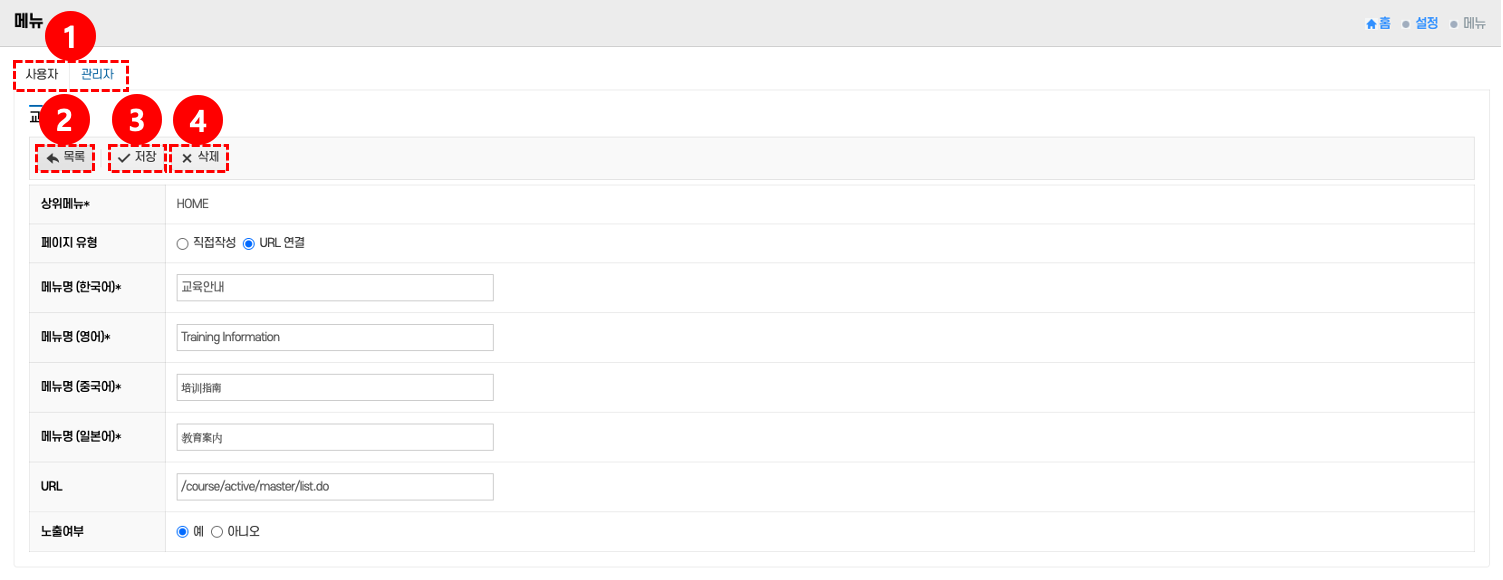This screenshot has width=1503, height=580.
Task: Click the checkmark icon beside 저장
Action: pyautogui.click(x=124, y=158)
